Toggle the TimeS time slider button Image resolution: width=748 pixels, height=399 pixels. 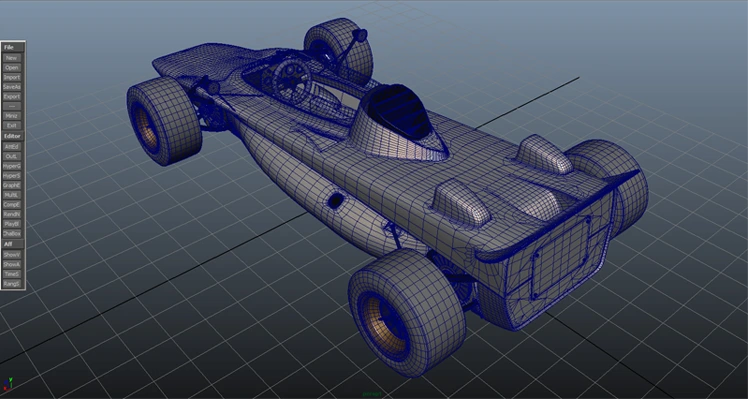pyautogui.click(x=11, y=274)
